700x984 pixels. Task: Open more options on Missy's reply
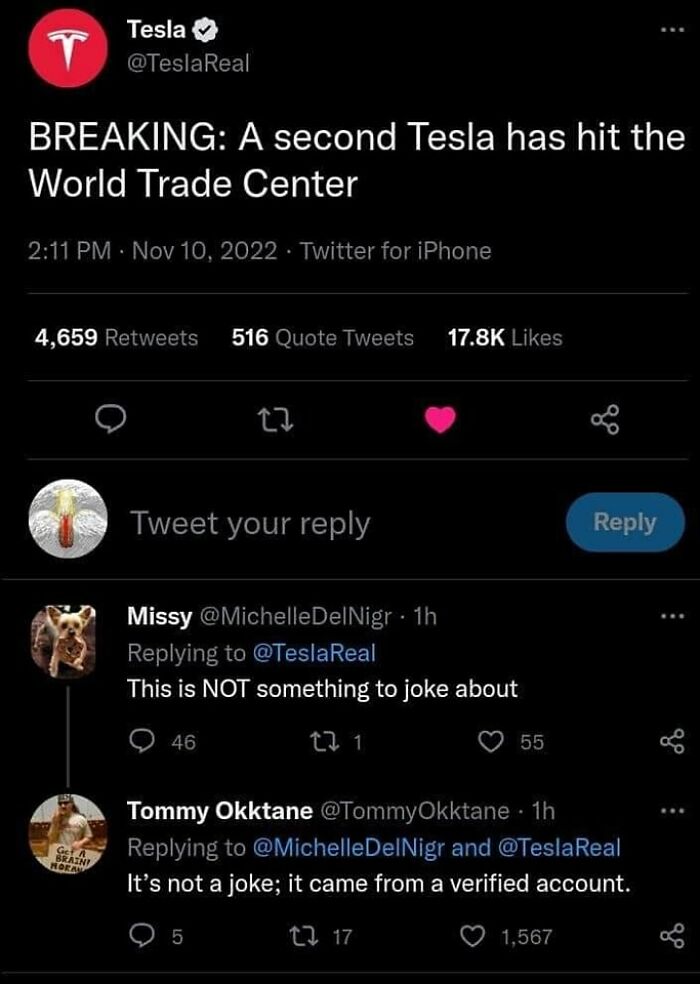[x=672, y=616]
